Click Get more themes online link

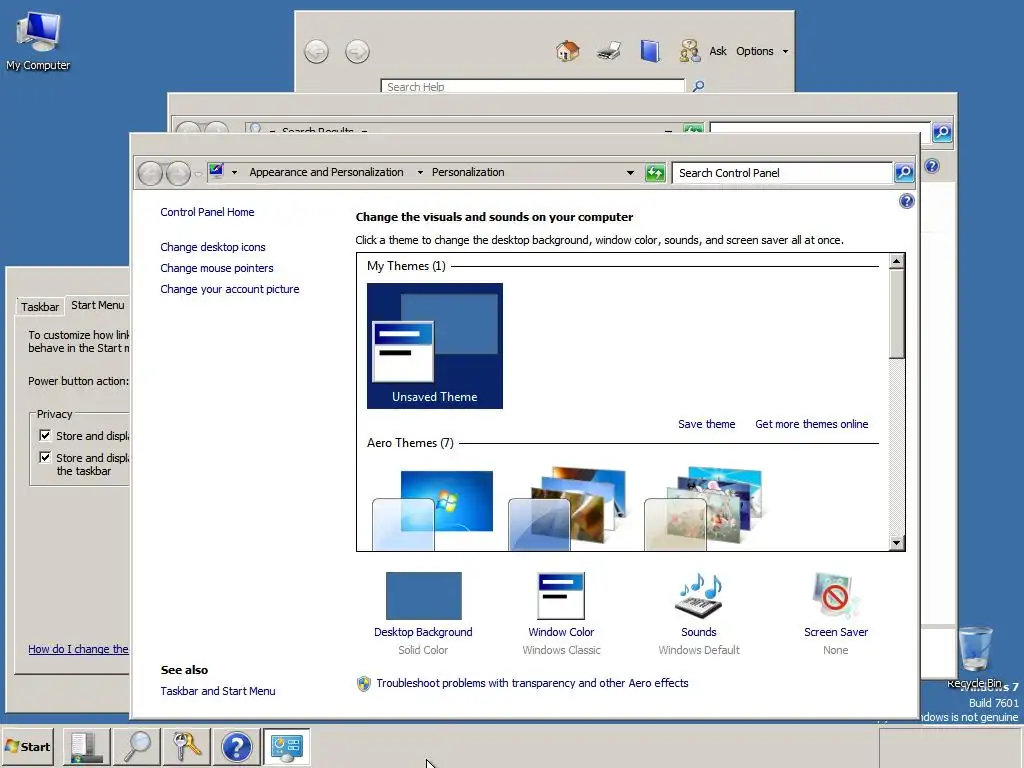[812, 424]
